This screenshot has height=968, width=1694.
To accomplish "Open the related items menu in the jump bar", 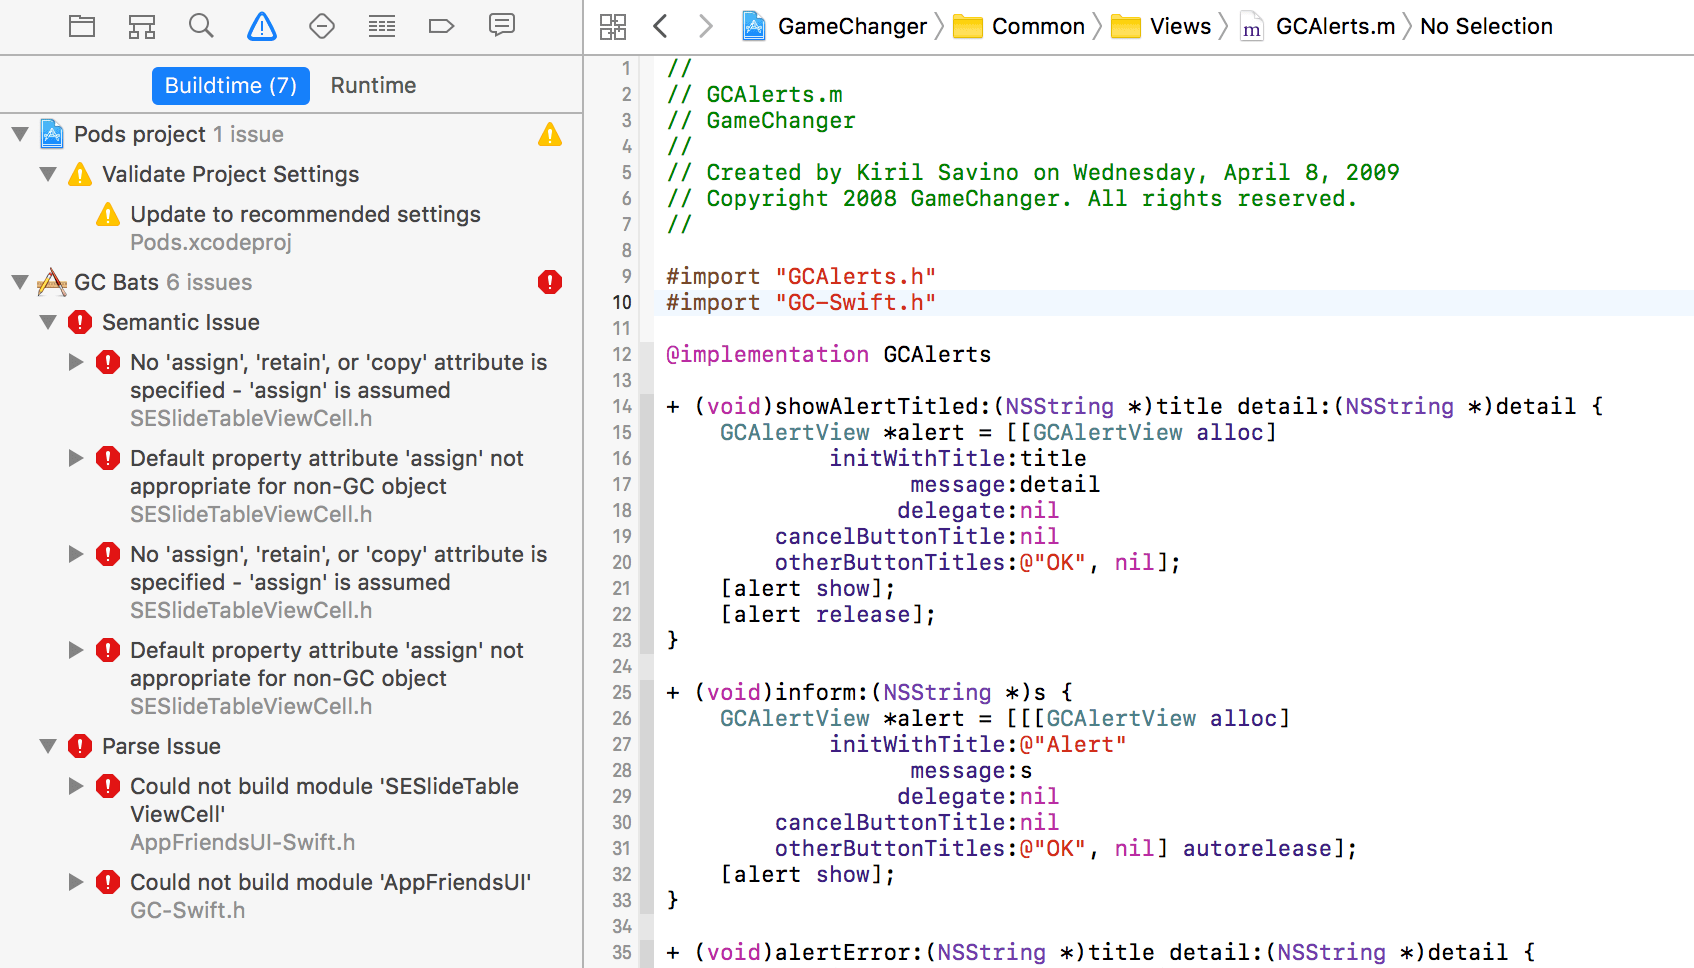I will pos(613,27).
